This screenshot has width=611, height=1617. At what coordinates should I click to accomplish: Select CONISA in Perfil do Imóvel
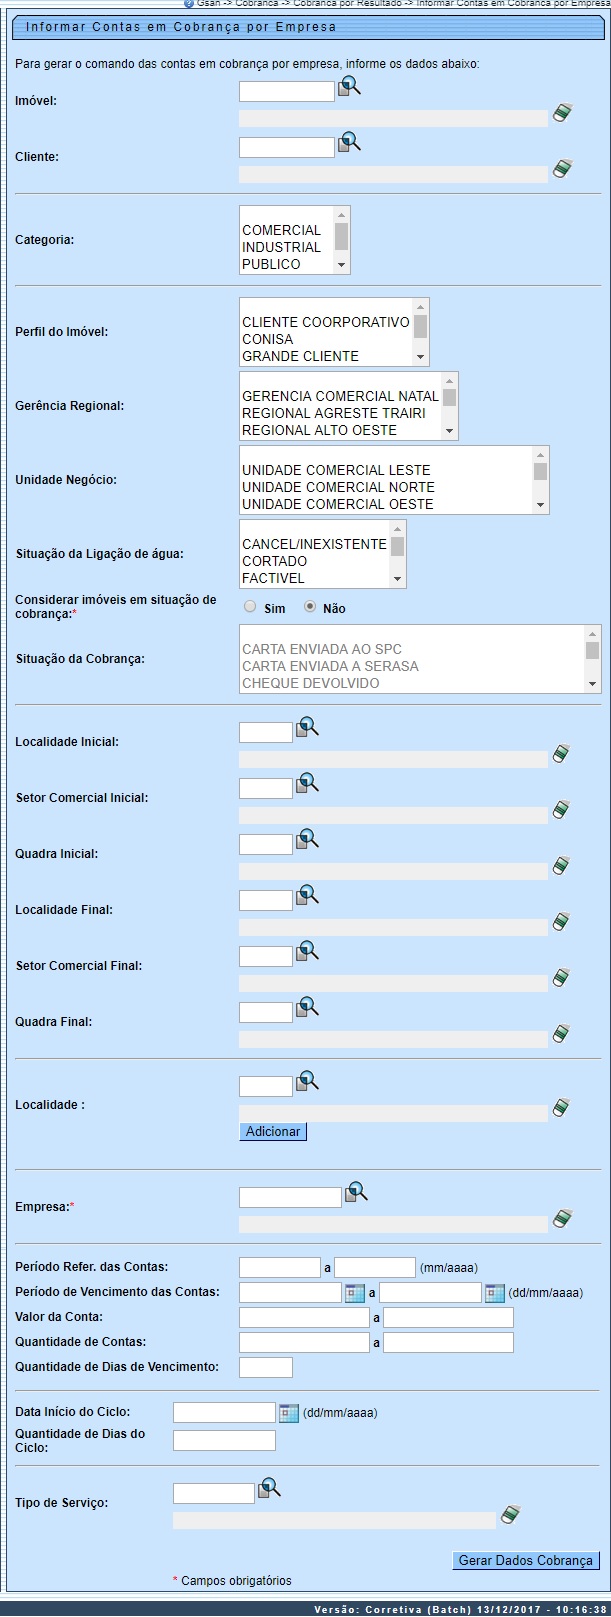pos(268,339)
